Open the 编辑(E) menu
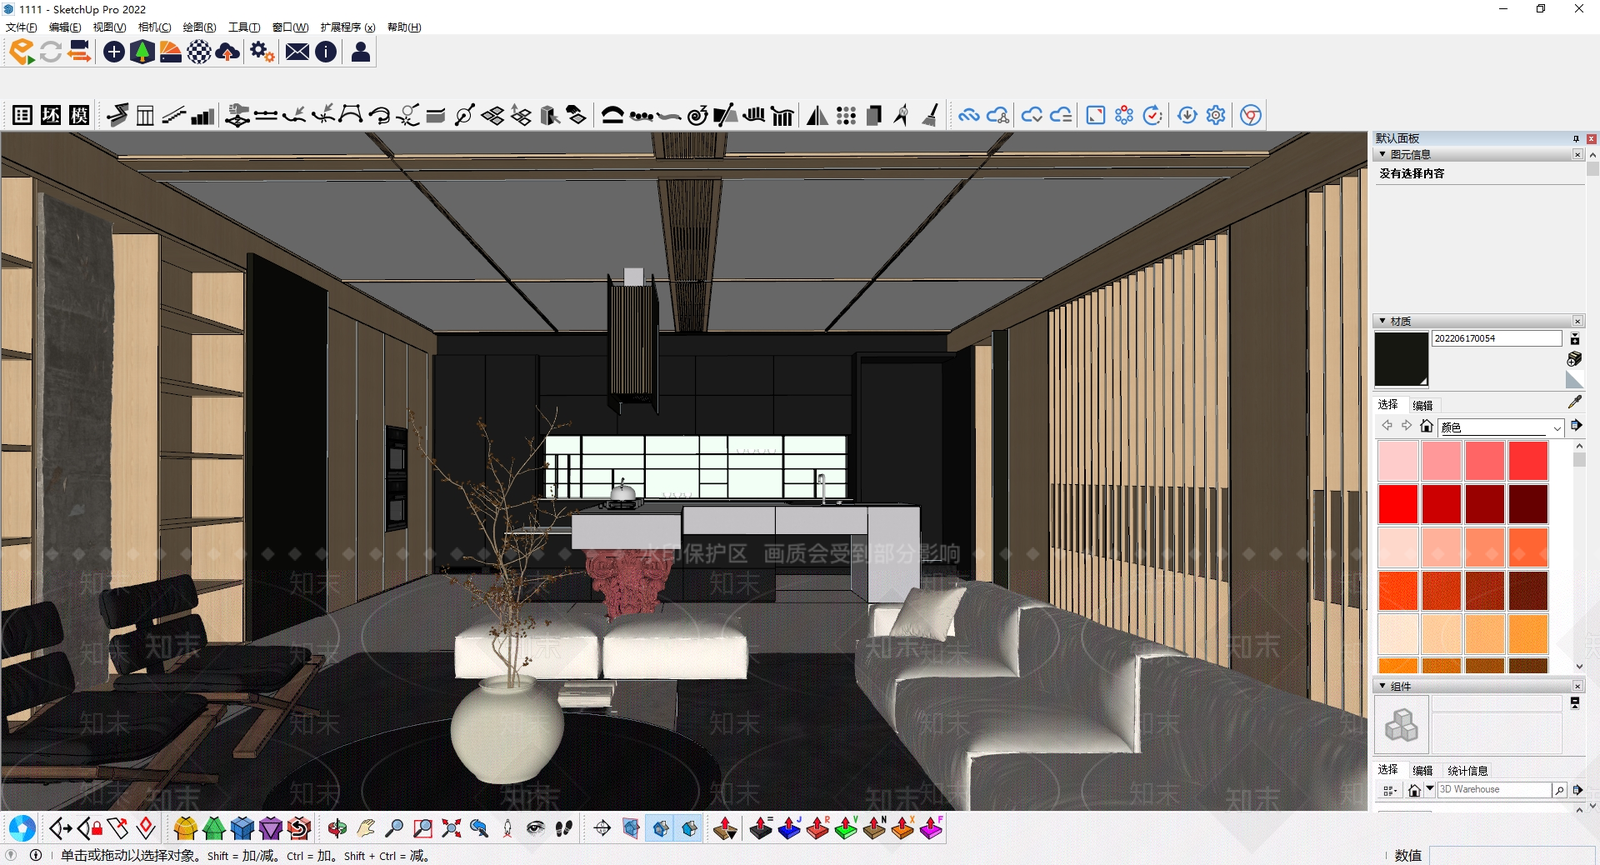This screenshot has width=1600, height=865. pos(65,27)
